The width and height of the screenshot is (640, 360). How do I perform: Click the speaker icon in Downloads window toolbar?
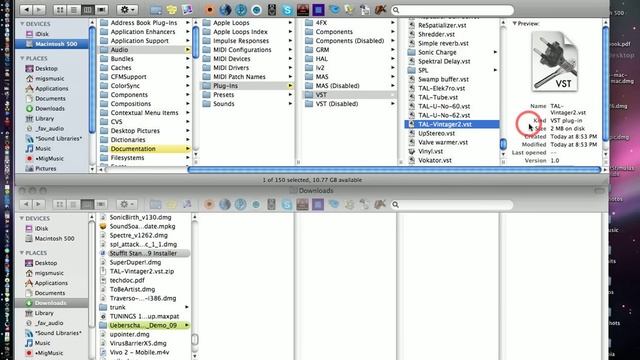[271, 204]
